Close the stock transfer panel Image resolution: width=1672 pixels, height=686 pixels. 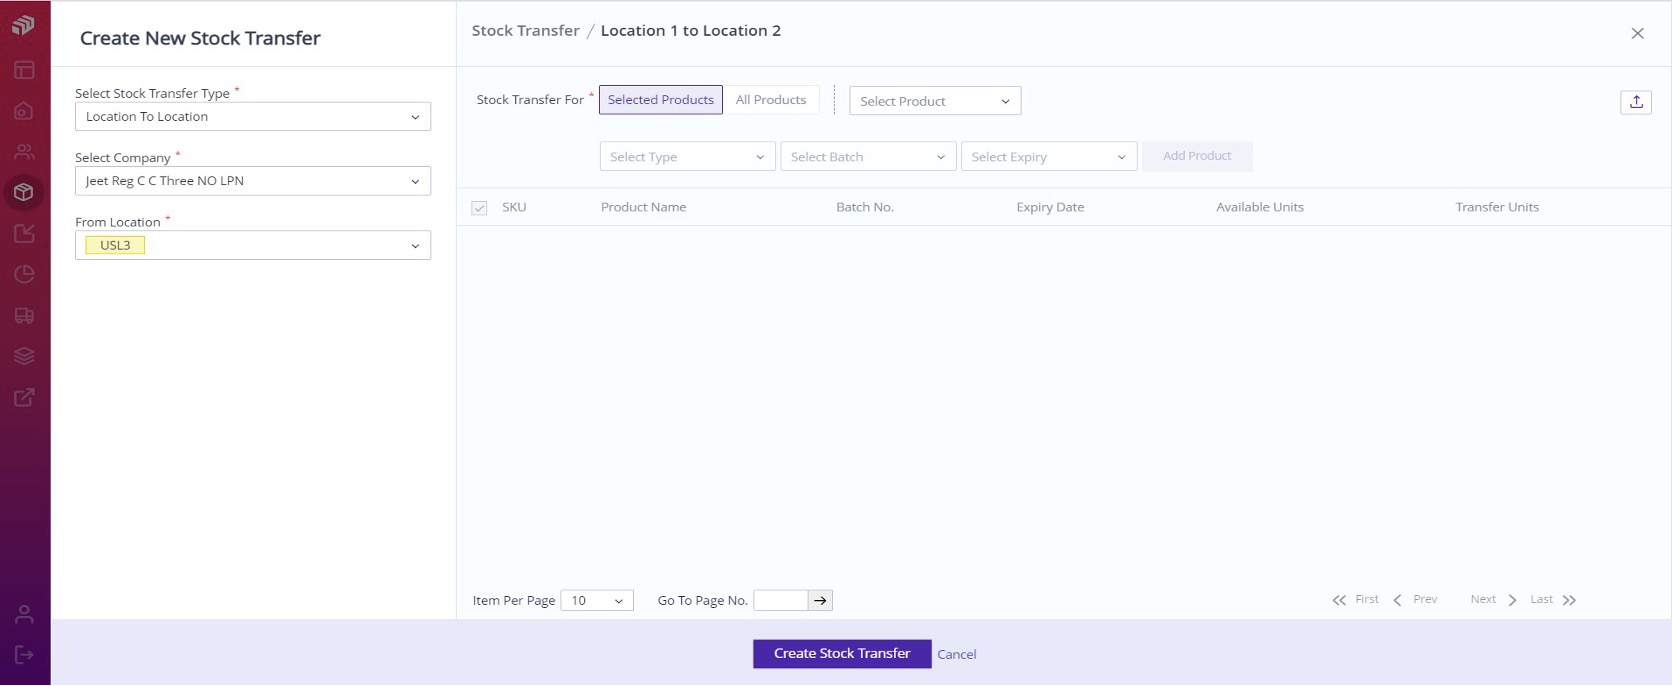tap(1637, 33)
